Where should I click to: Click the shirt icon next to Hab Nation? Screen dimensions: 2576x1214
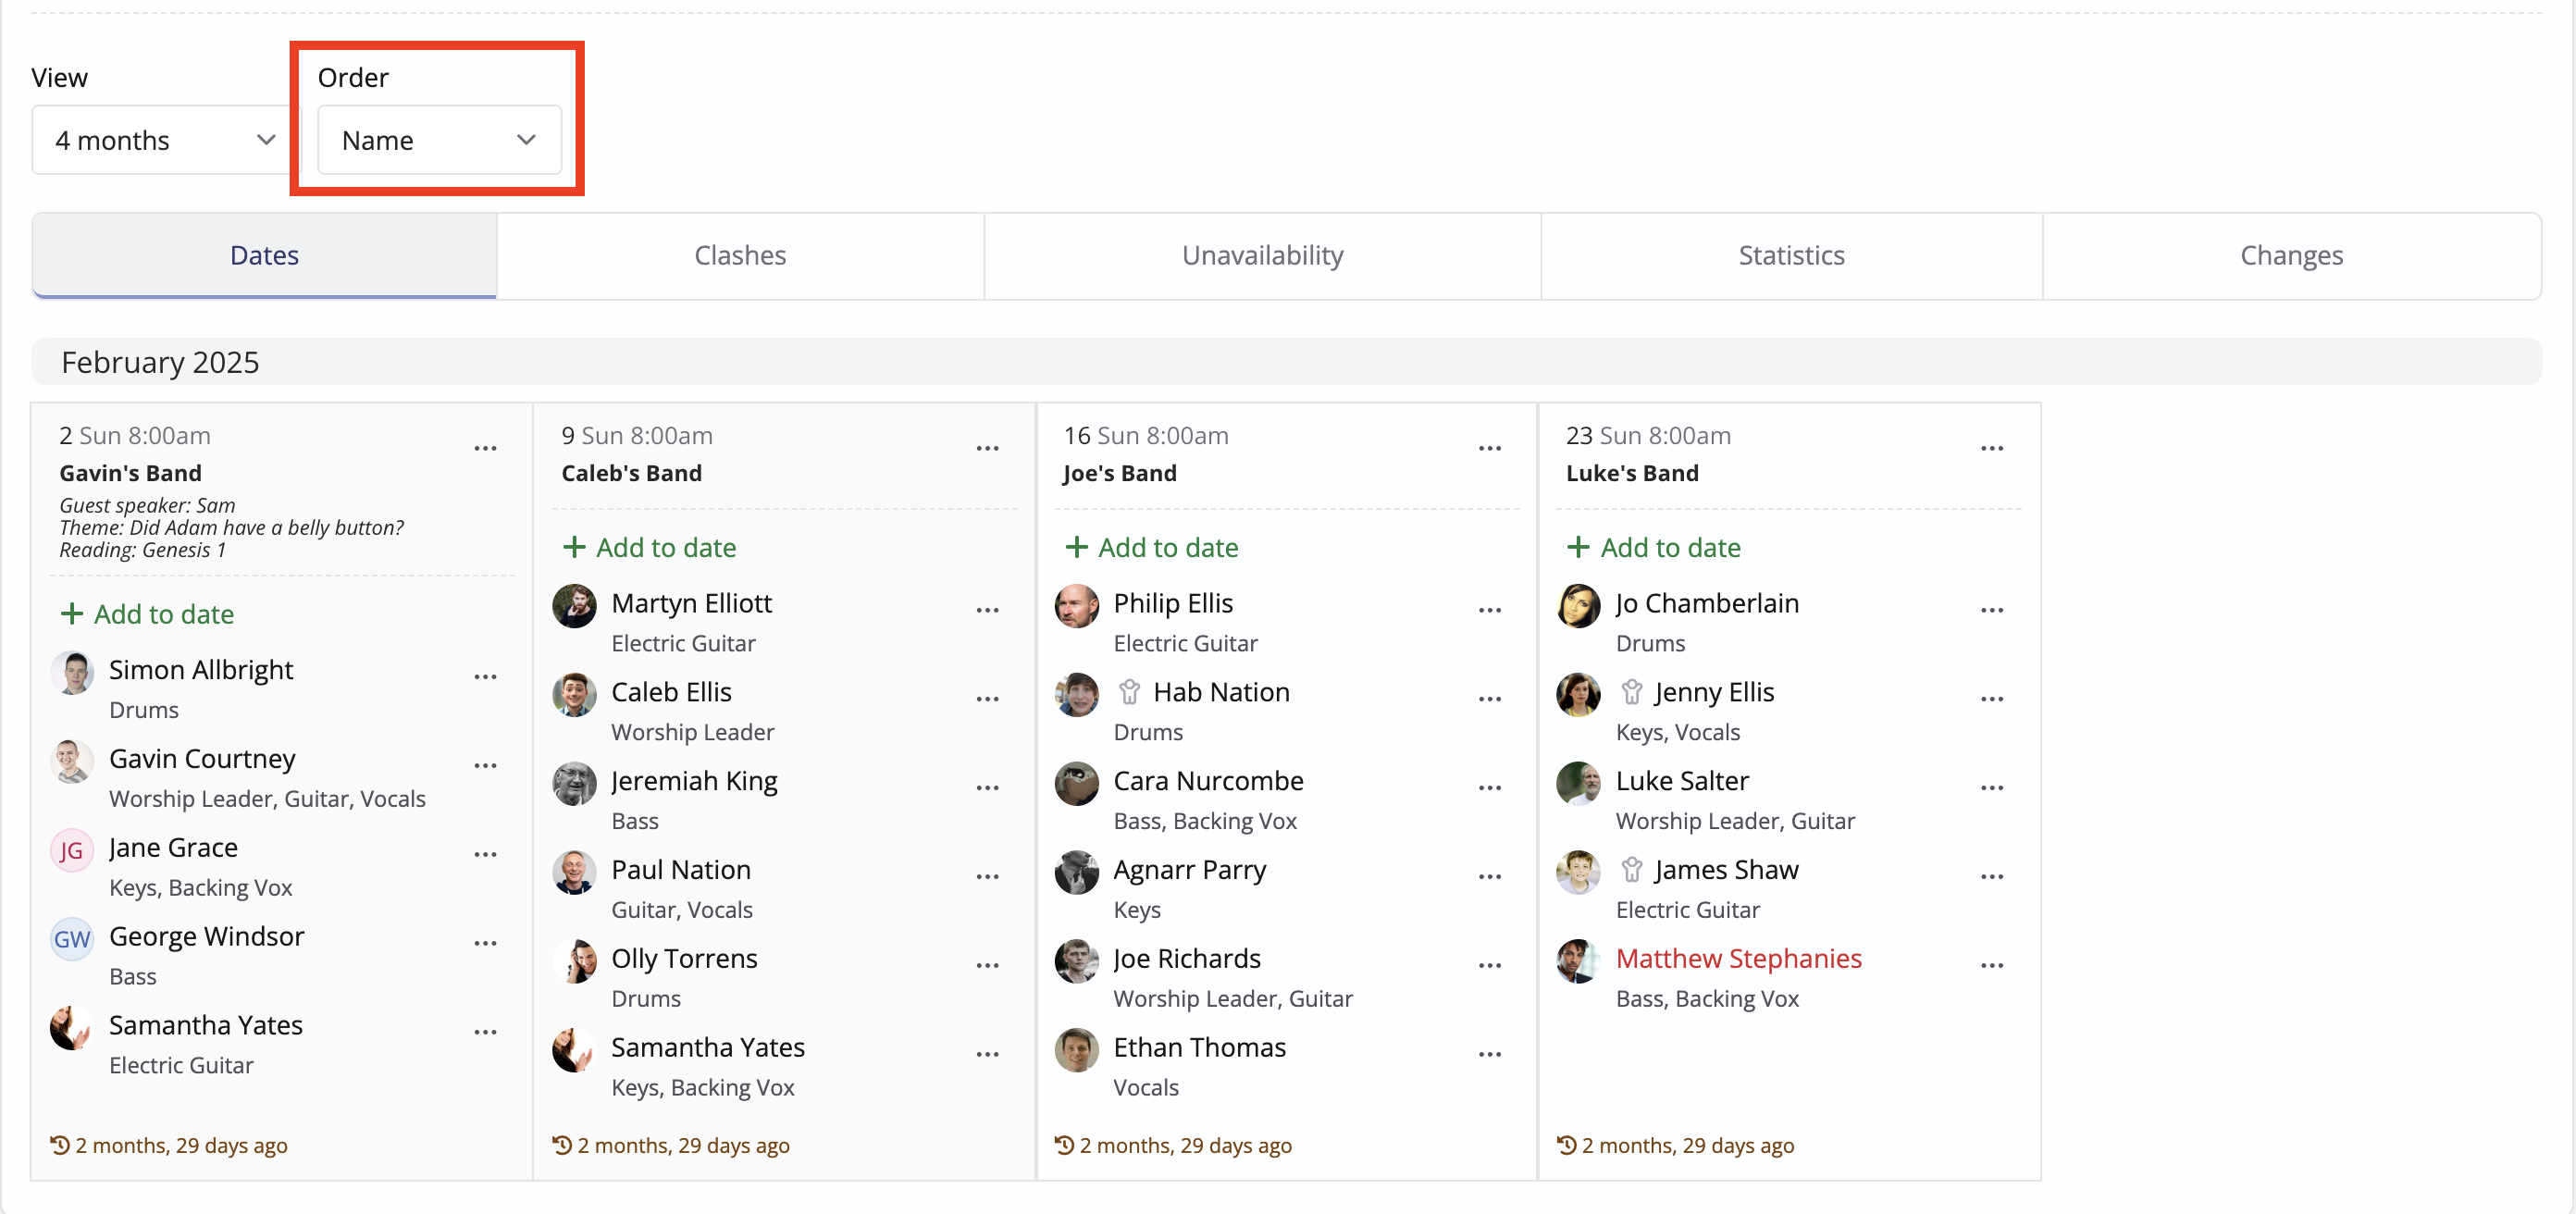1129,692
